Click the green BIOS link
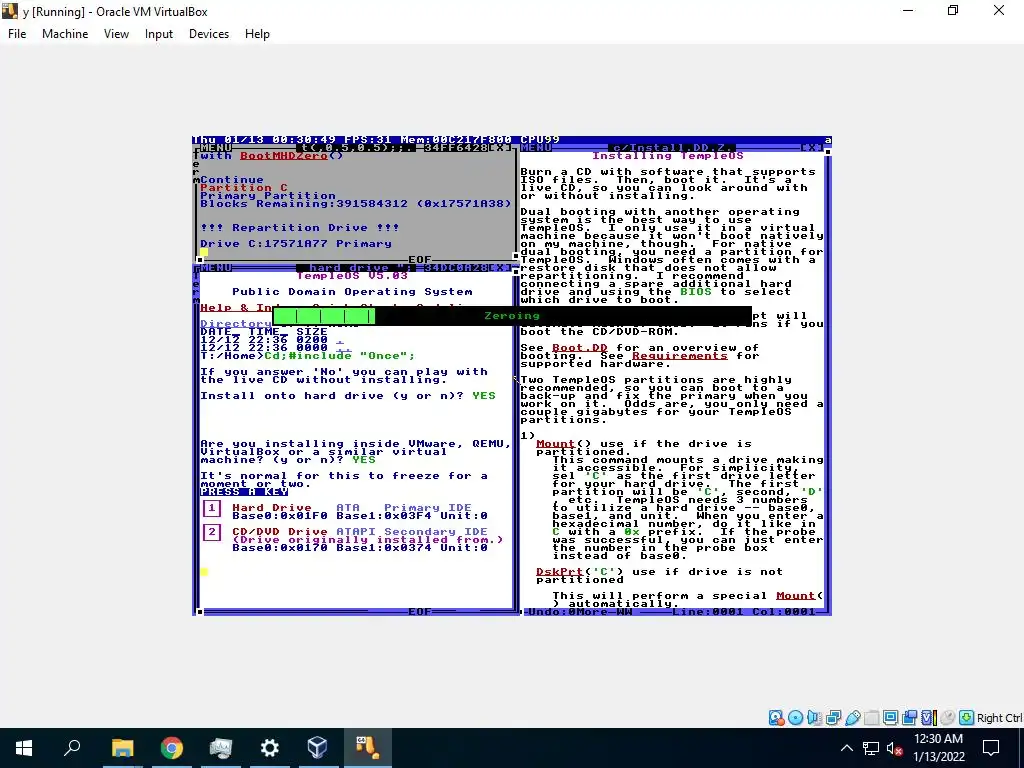The image size is (1024, 768). click(x=696, y=291)
